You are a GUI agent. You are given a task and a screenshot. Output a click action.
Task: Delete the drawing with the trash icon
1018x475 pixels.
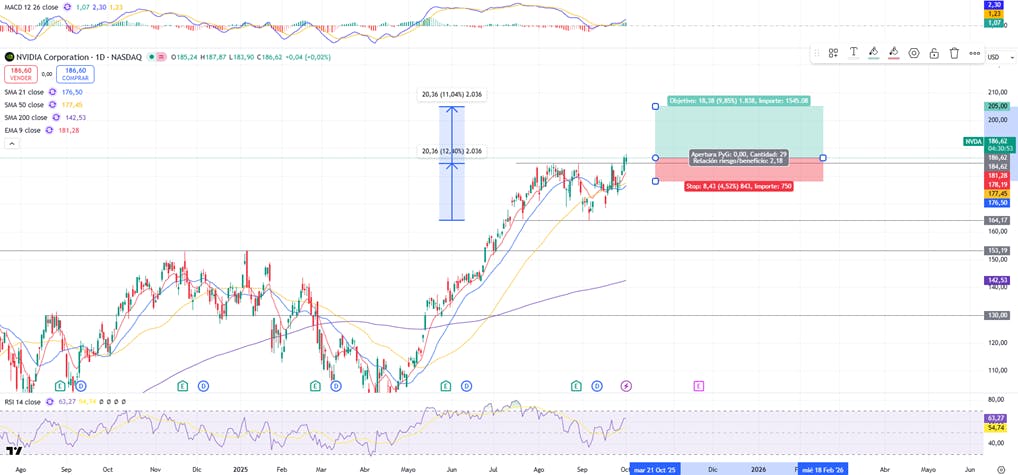tap(954, 53)
